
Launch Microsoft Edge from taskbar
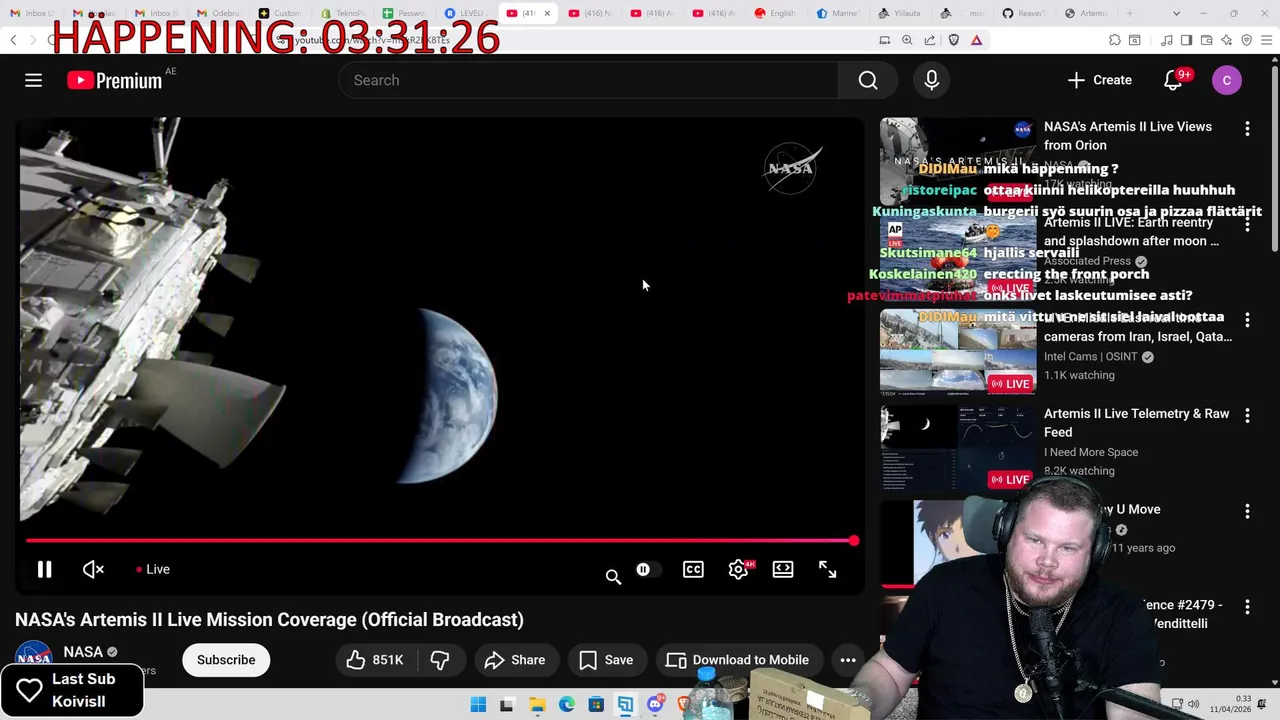pyautogui.click(x=567, y=705)
